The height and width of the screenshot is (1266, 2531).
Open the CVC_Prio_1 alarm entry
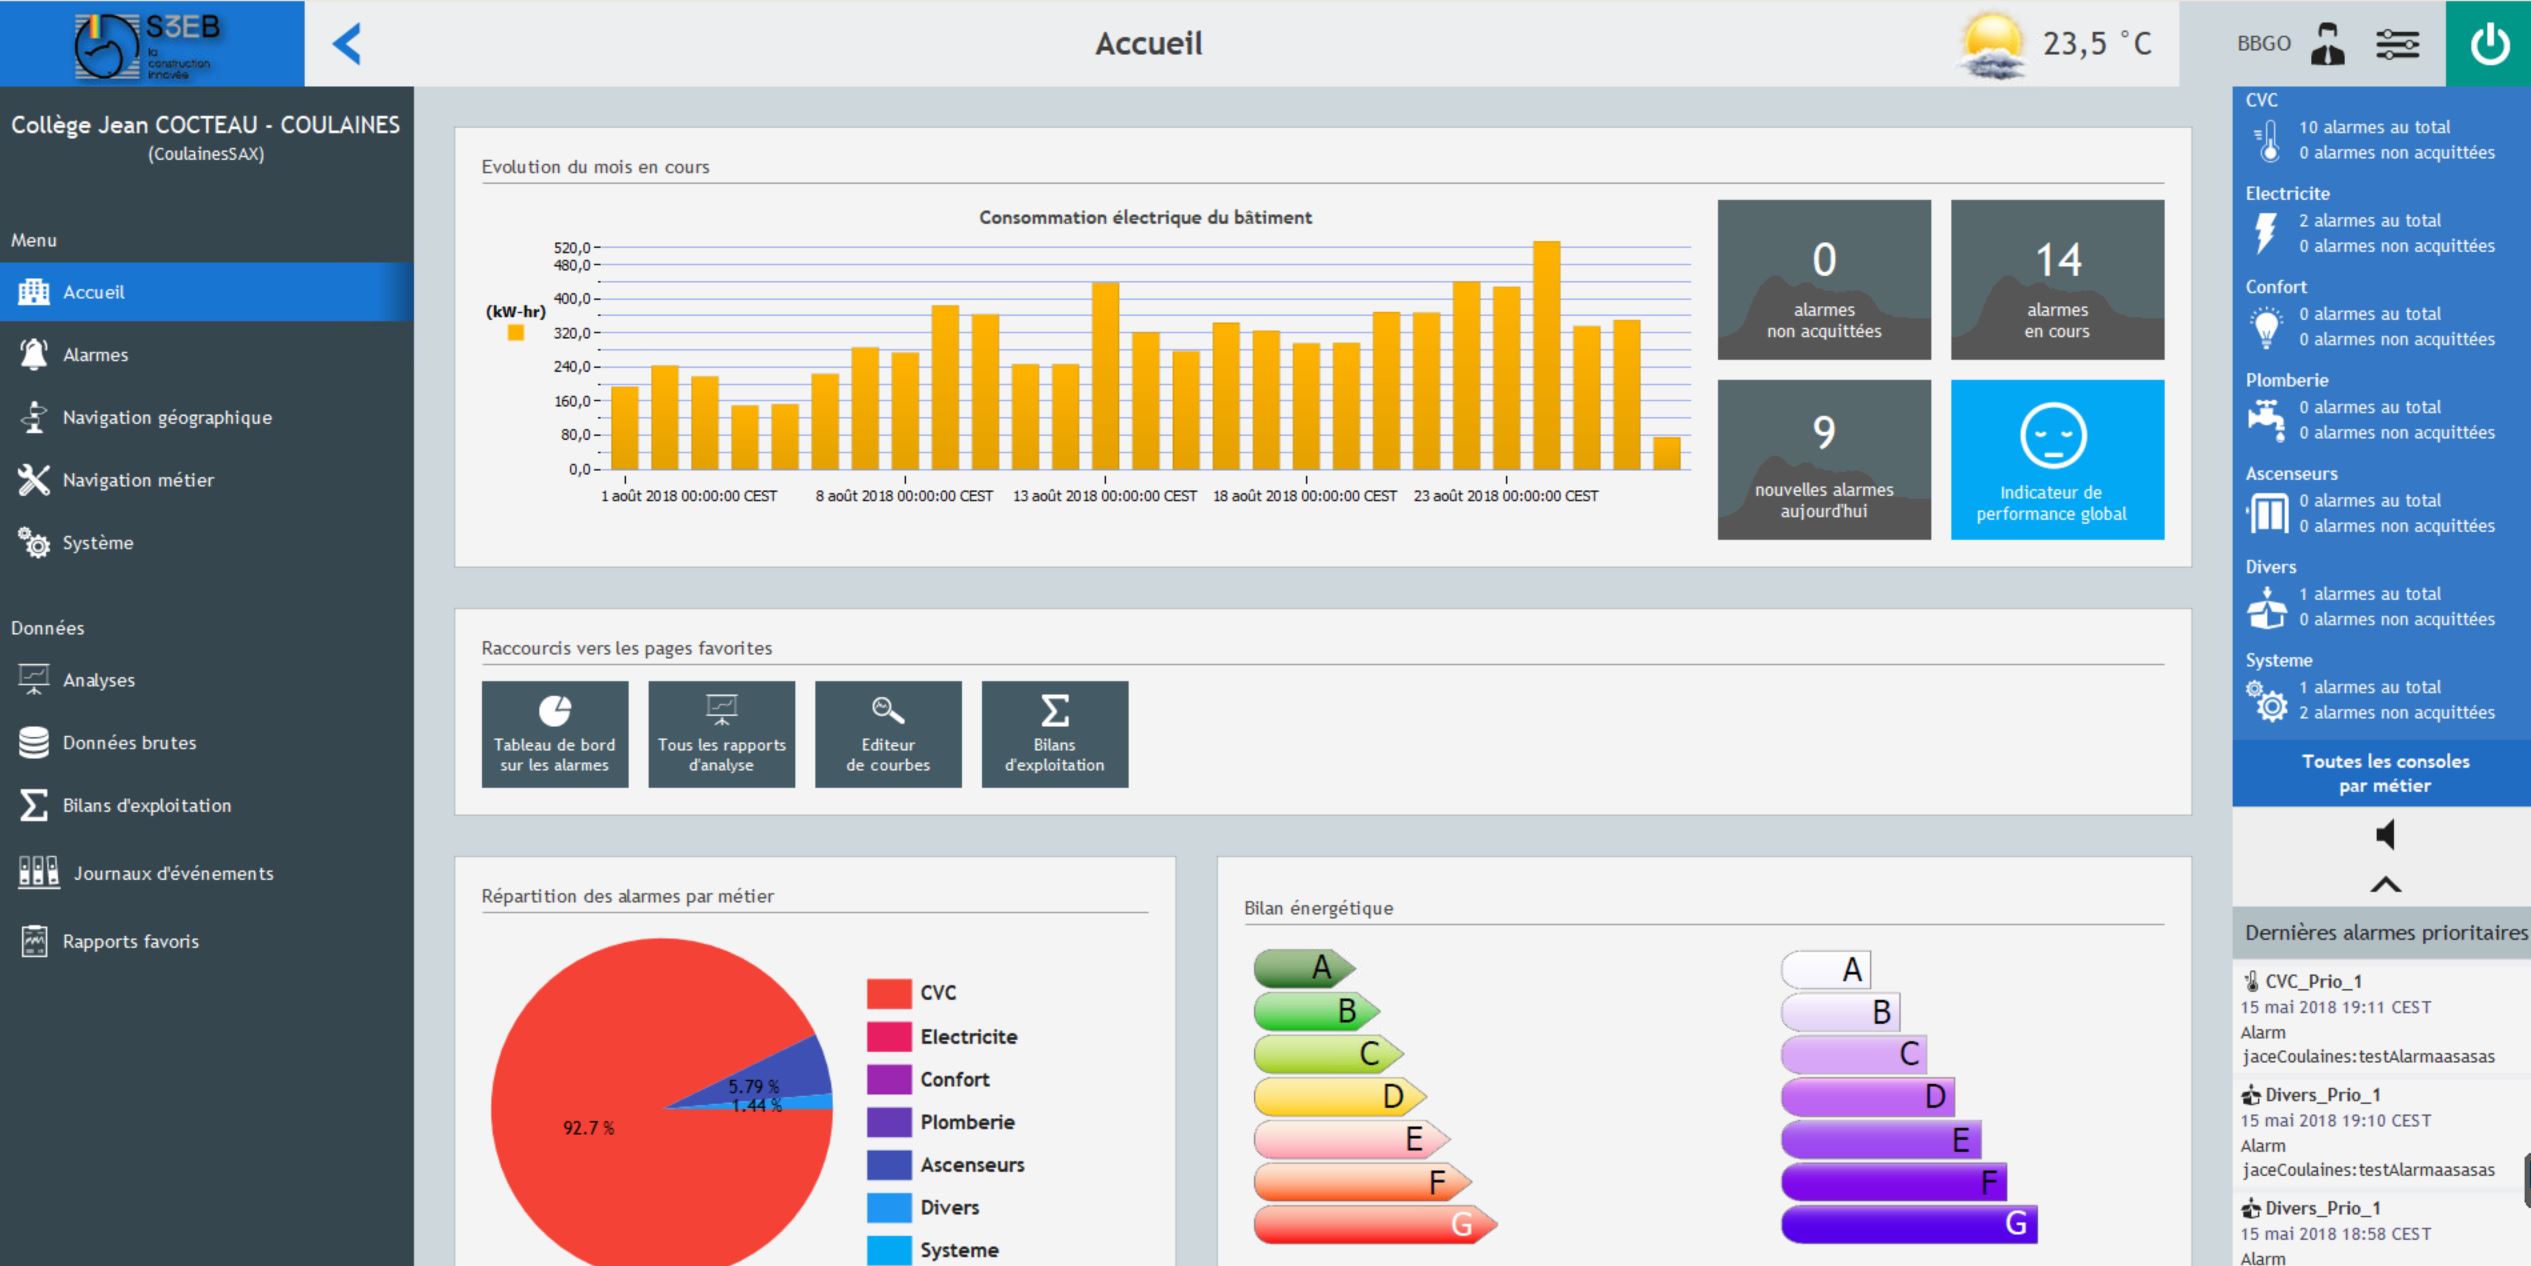click(2382, 1018)
